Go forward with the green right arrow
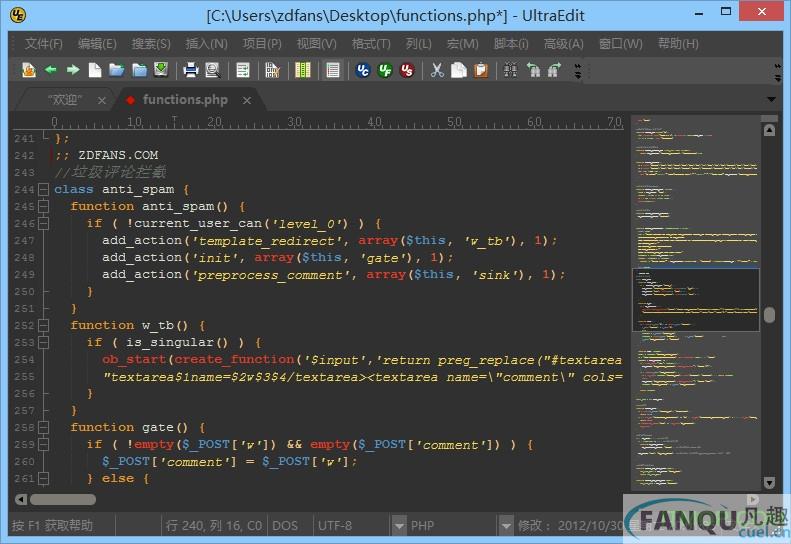791x544 pixels. coord(73,70)
